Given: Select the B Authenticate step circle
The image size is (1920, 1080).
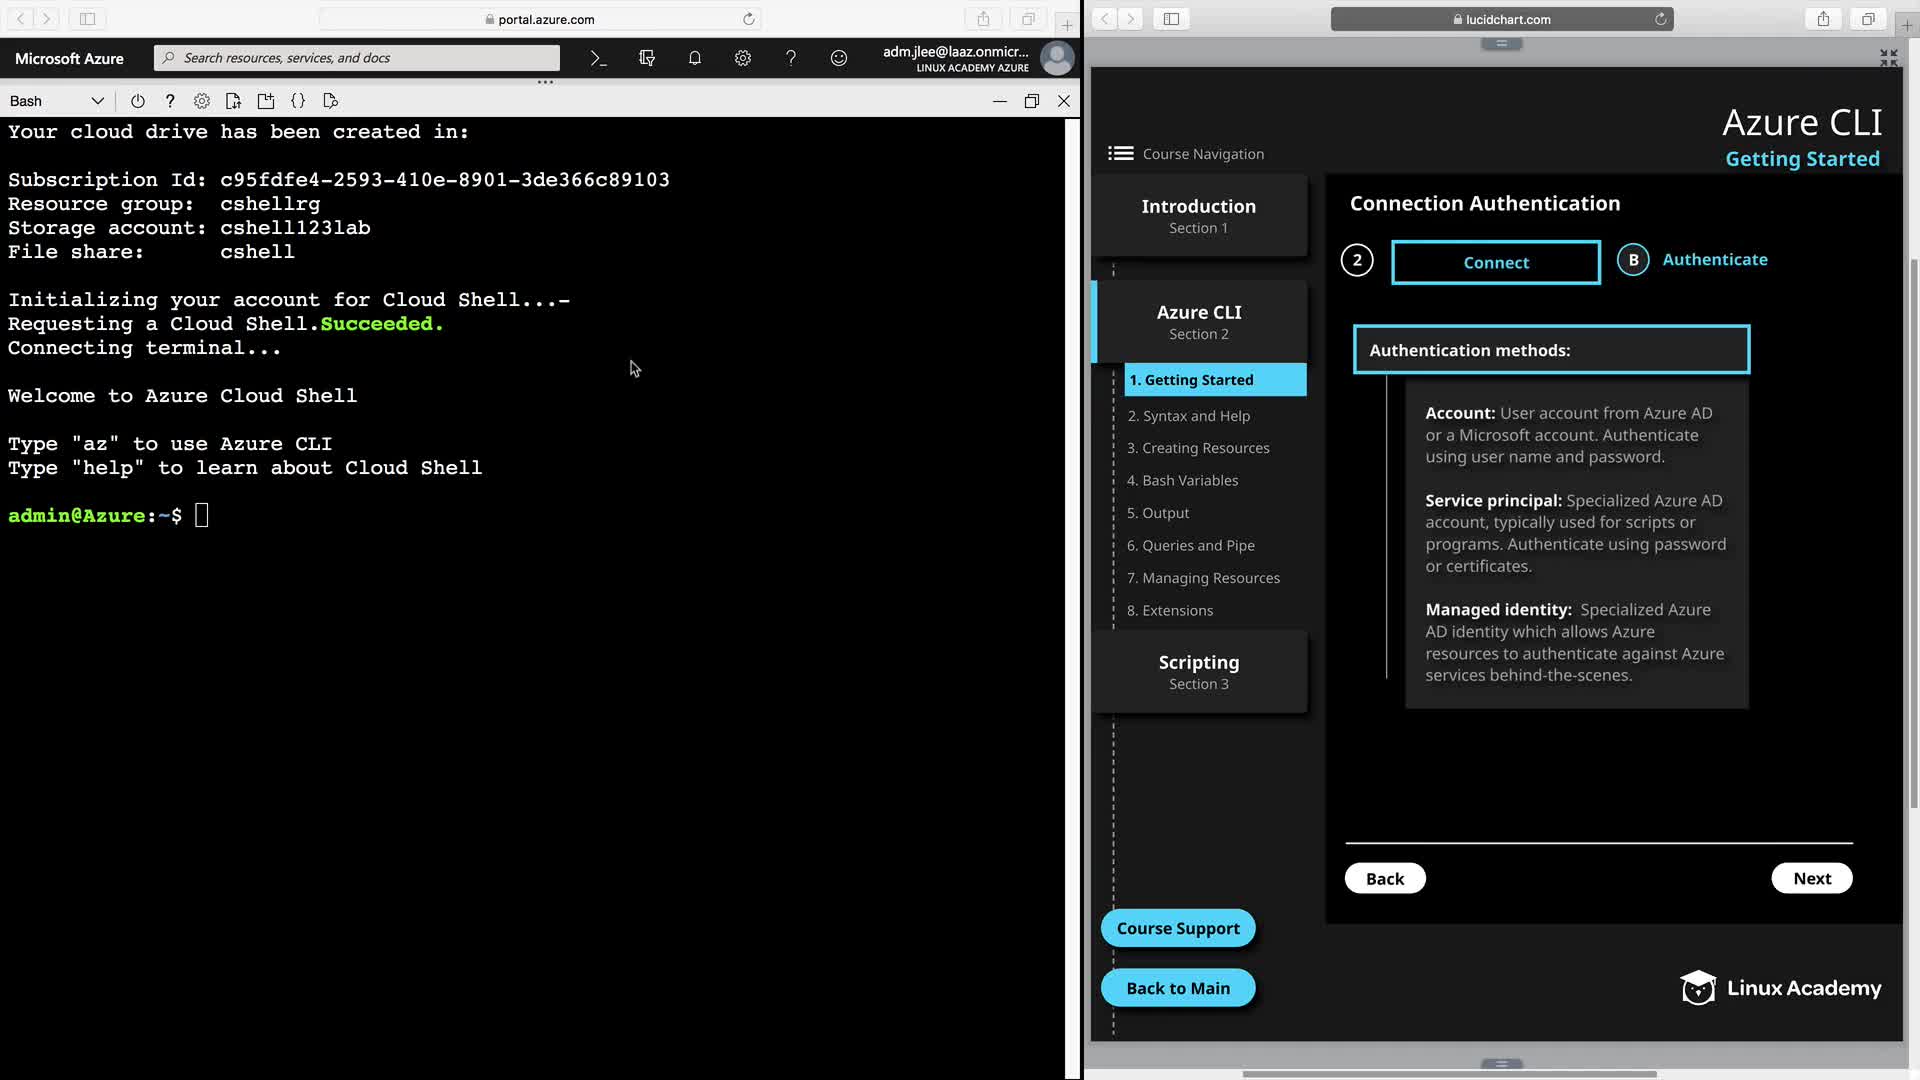Looking at the screenshot, I should 1633,260.
